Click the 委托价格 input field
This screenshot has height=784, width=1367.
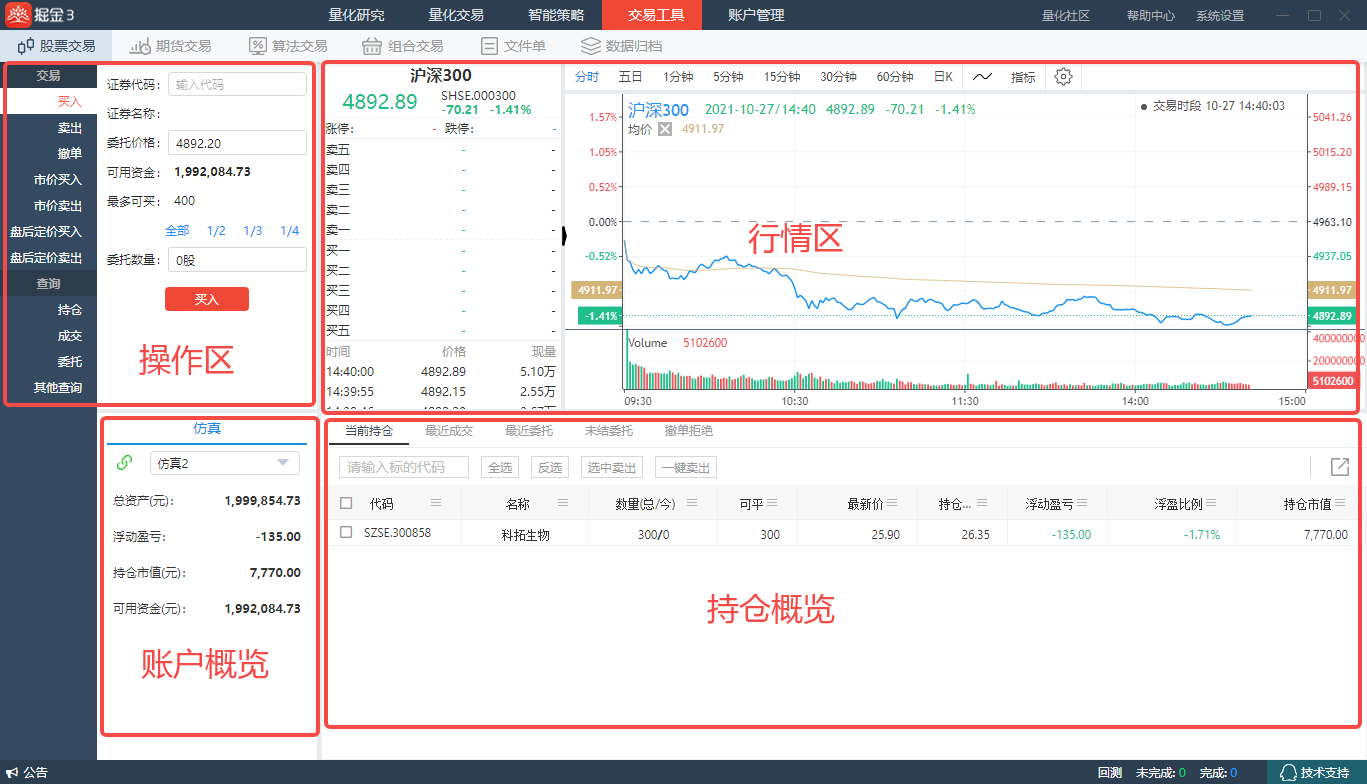[237, 143]
